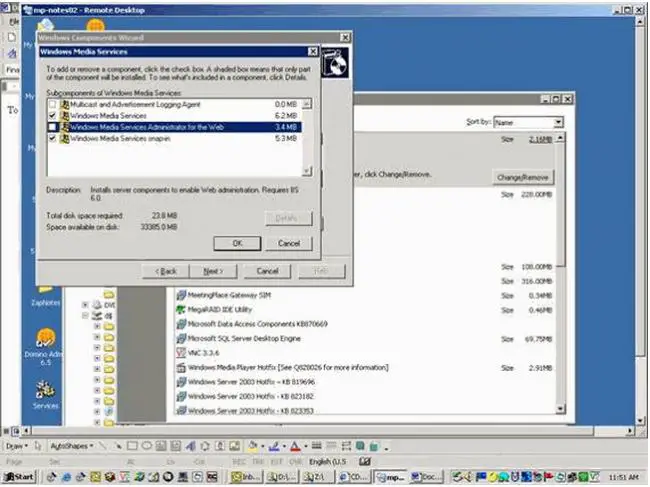Select VNC 3.3.6 program icon
The image size is (650, 487).
click(x=181, y=353)
